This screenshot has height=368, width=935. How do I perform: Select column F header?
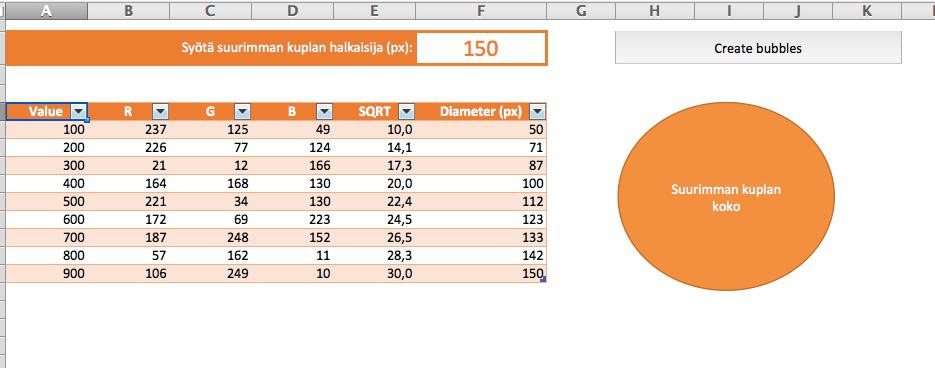(x=481, y=10)
